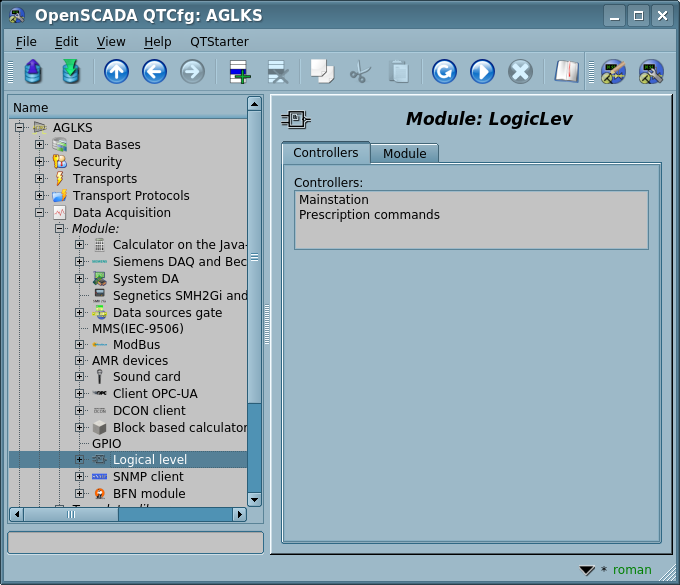Screen dimensions: 680x585
Task: Open the Edit menu
Action: coord(66,42)
